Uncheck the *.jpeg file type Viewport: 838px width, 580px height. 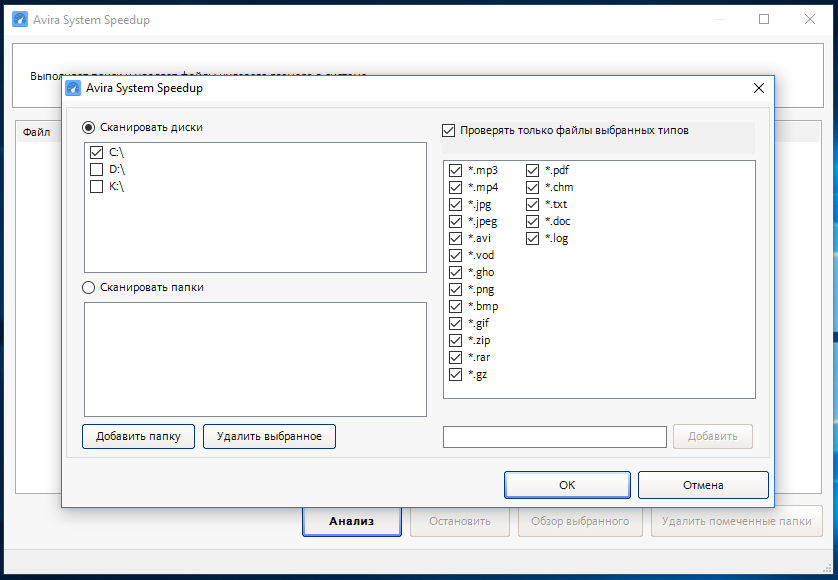pos(455,221)
